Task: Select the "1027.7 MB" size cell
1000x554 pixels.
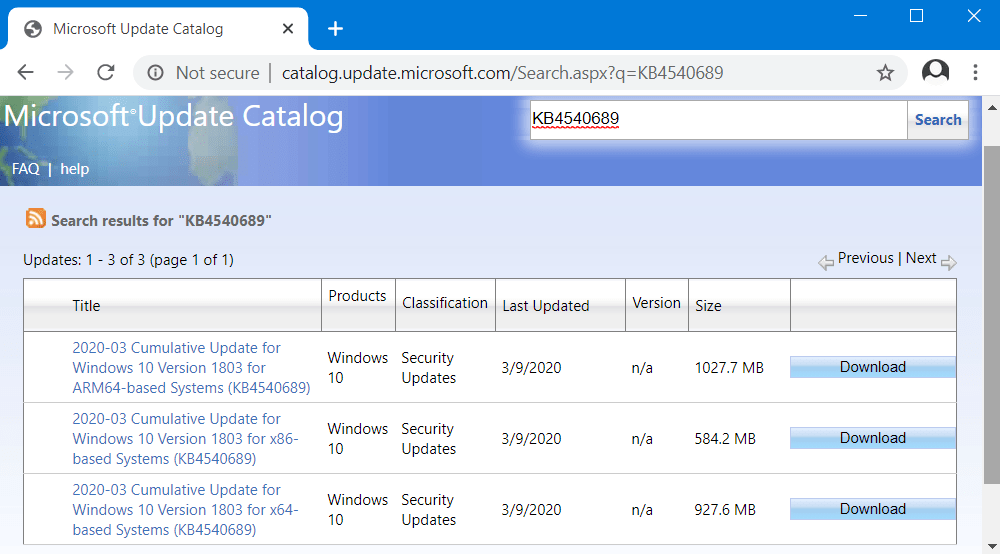Action: click(x=729, y=368)
